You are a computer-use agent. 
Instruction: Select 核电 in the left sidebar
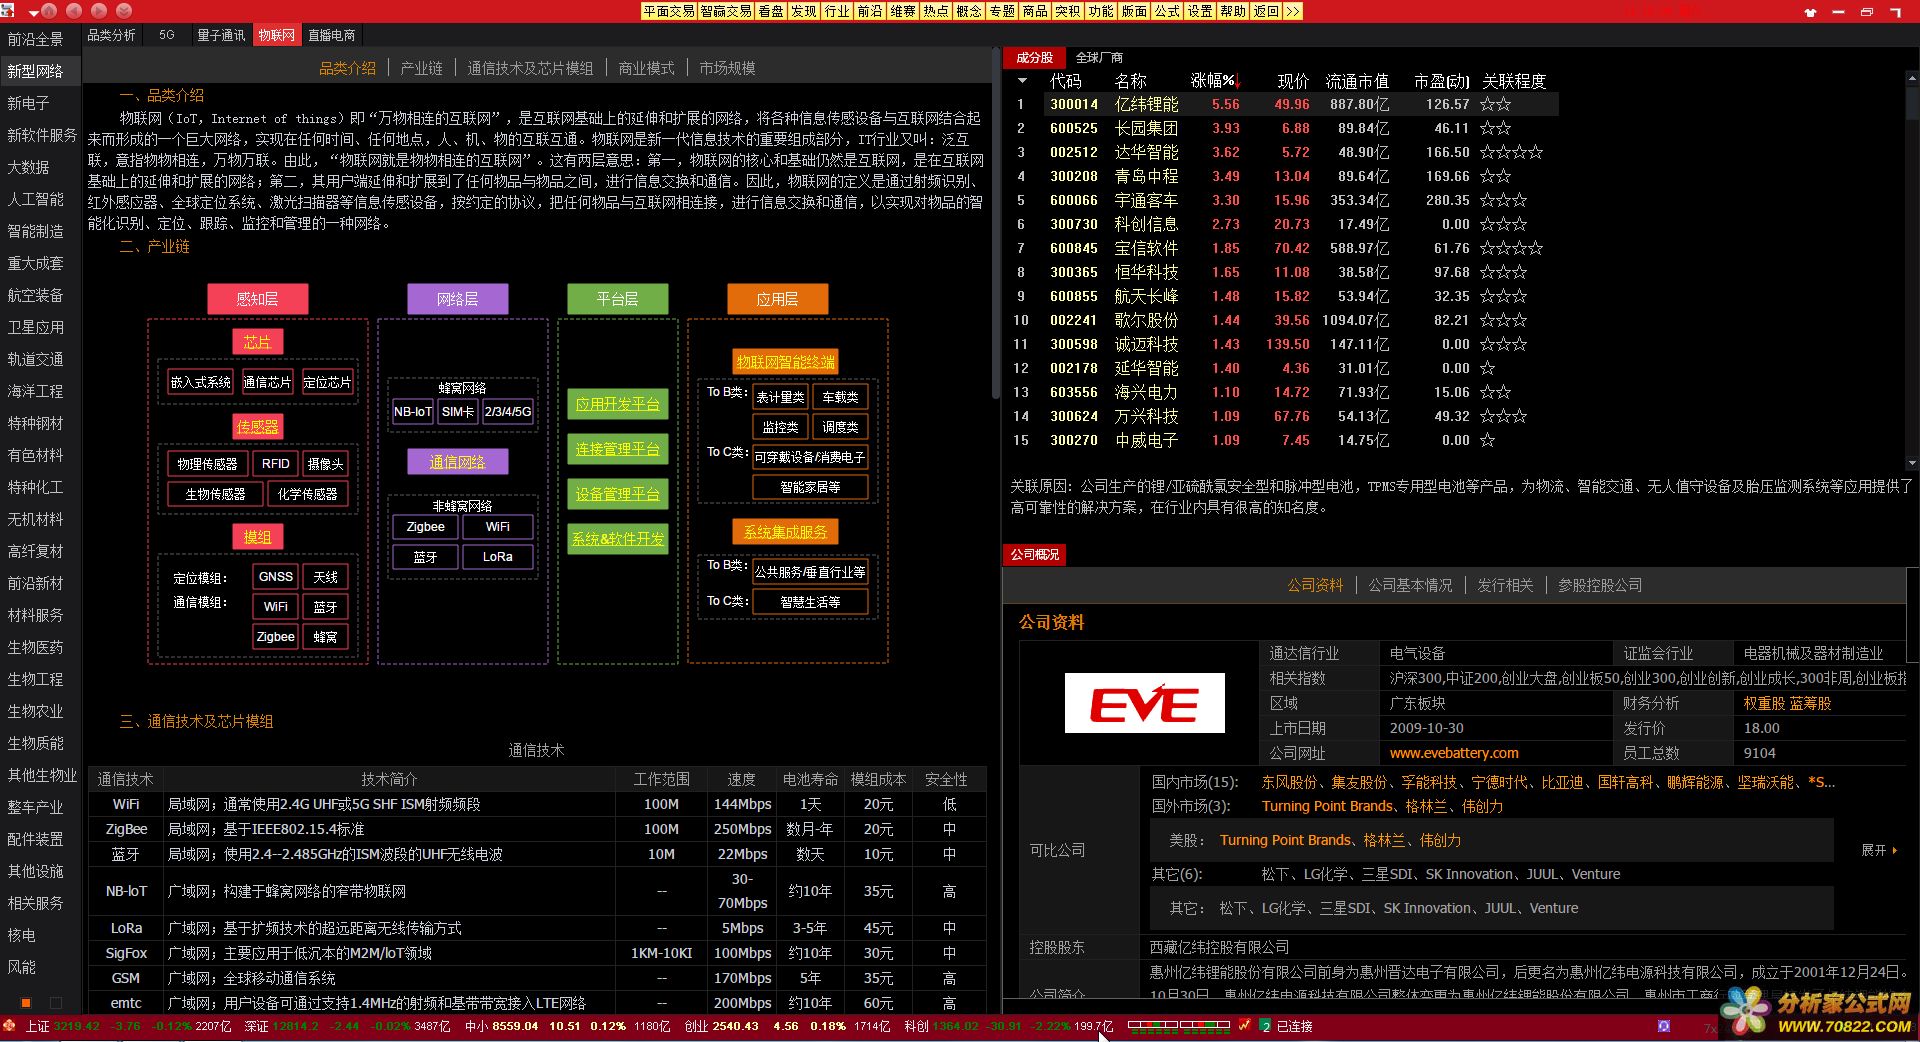click(22, 935)
